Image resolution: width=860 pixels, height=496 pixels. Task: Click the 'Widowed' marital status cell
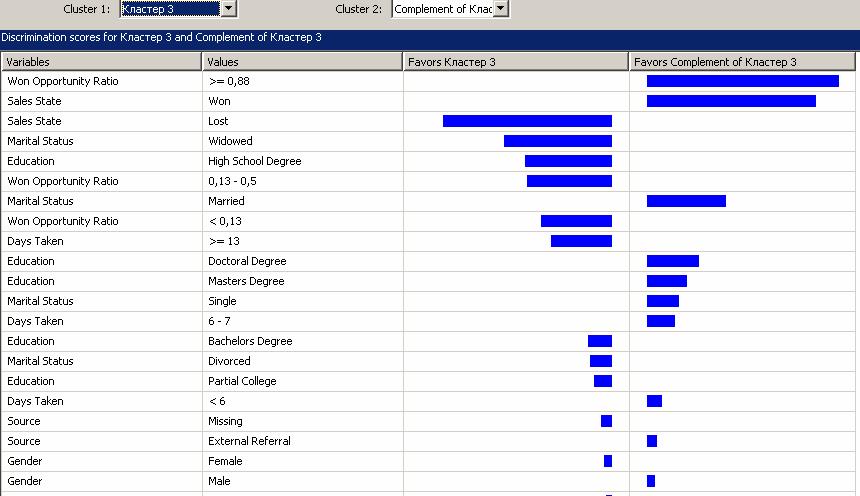click(x=303, y=141)
